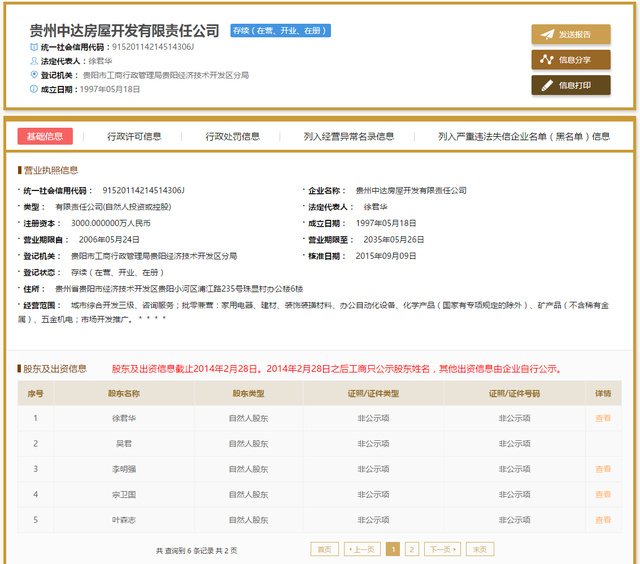Click the 营业期限自 value 2006年05月24日
The height and width of the screenshot is (564, 640).
[x=109, y=240]
